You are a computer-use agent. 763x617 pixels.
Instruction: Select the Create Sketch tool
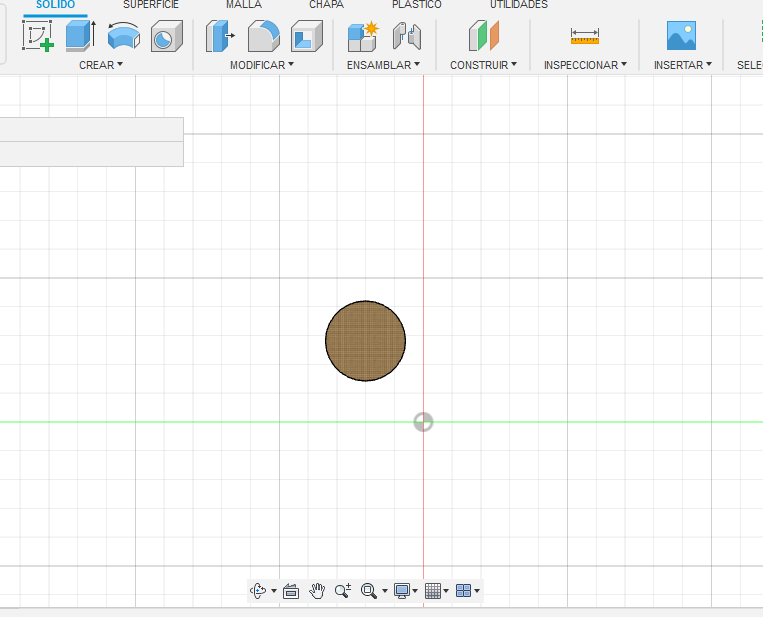click(37, 36)
